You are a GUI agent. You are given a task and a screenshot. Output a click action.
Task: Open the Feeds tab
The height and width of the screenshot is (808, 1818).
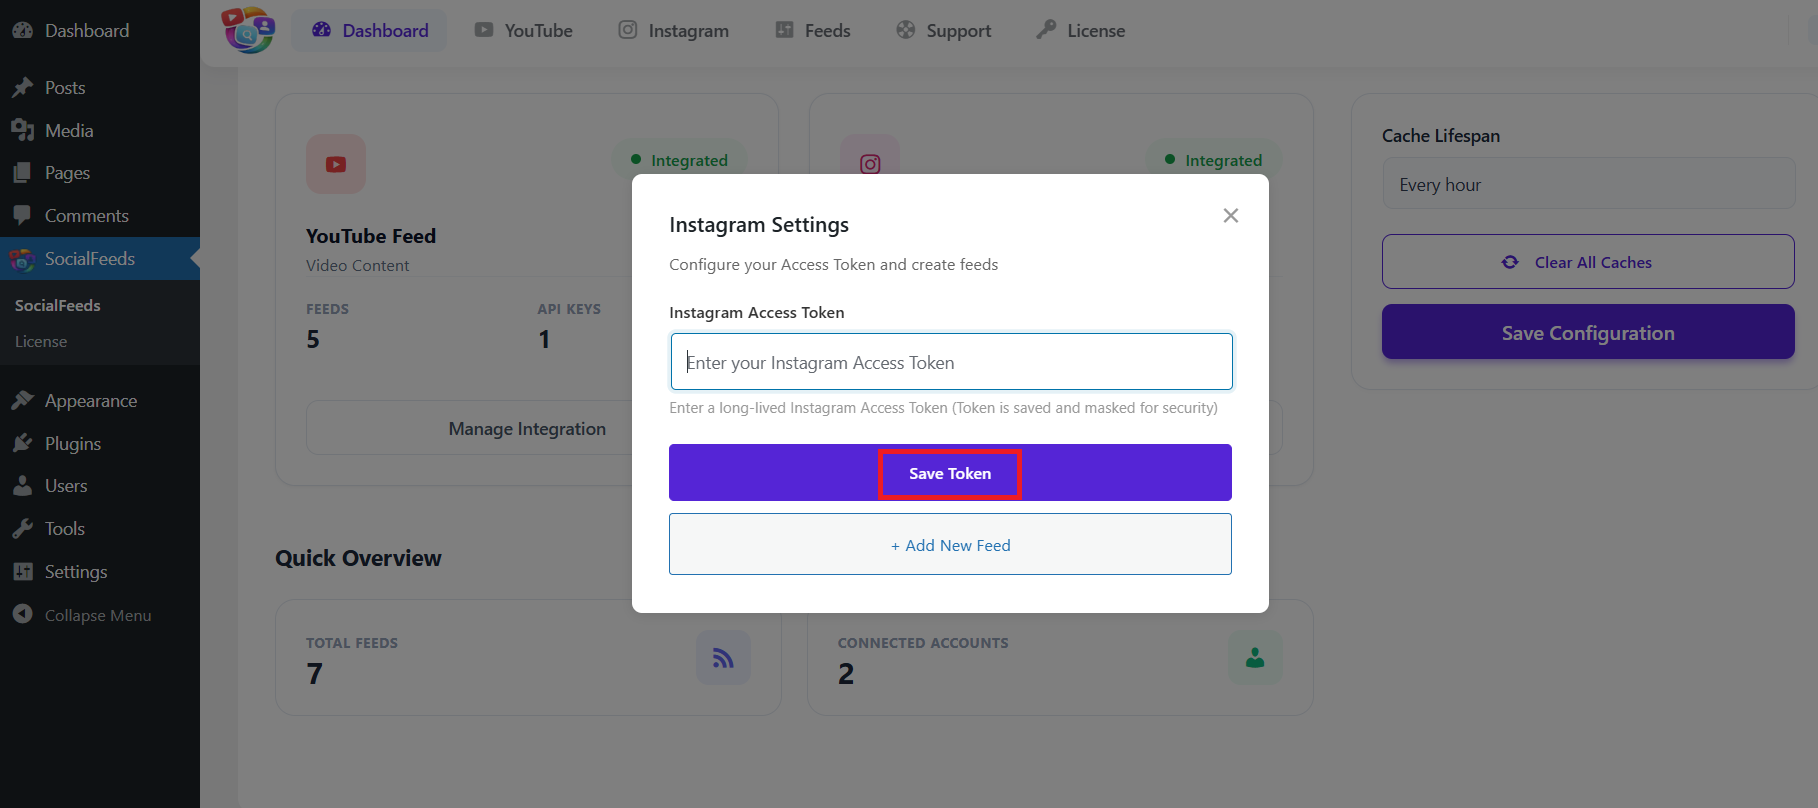tap(813, 31)
